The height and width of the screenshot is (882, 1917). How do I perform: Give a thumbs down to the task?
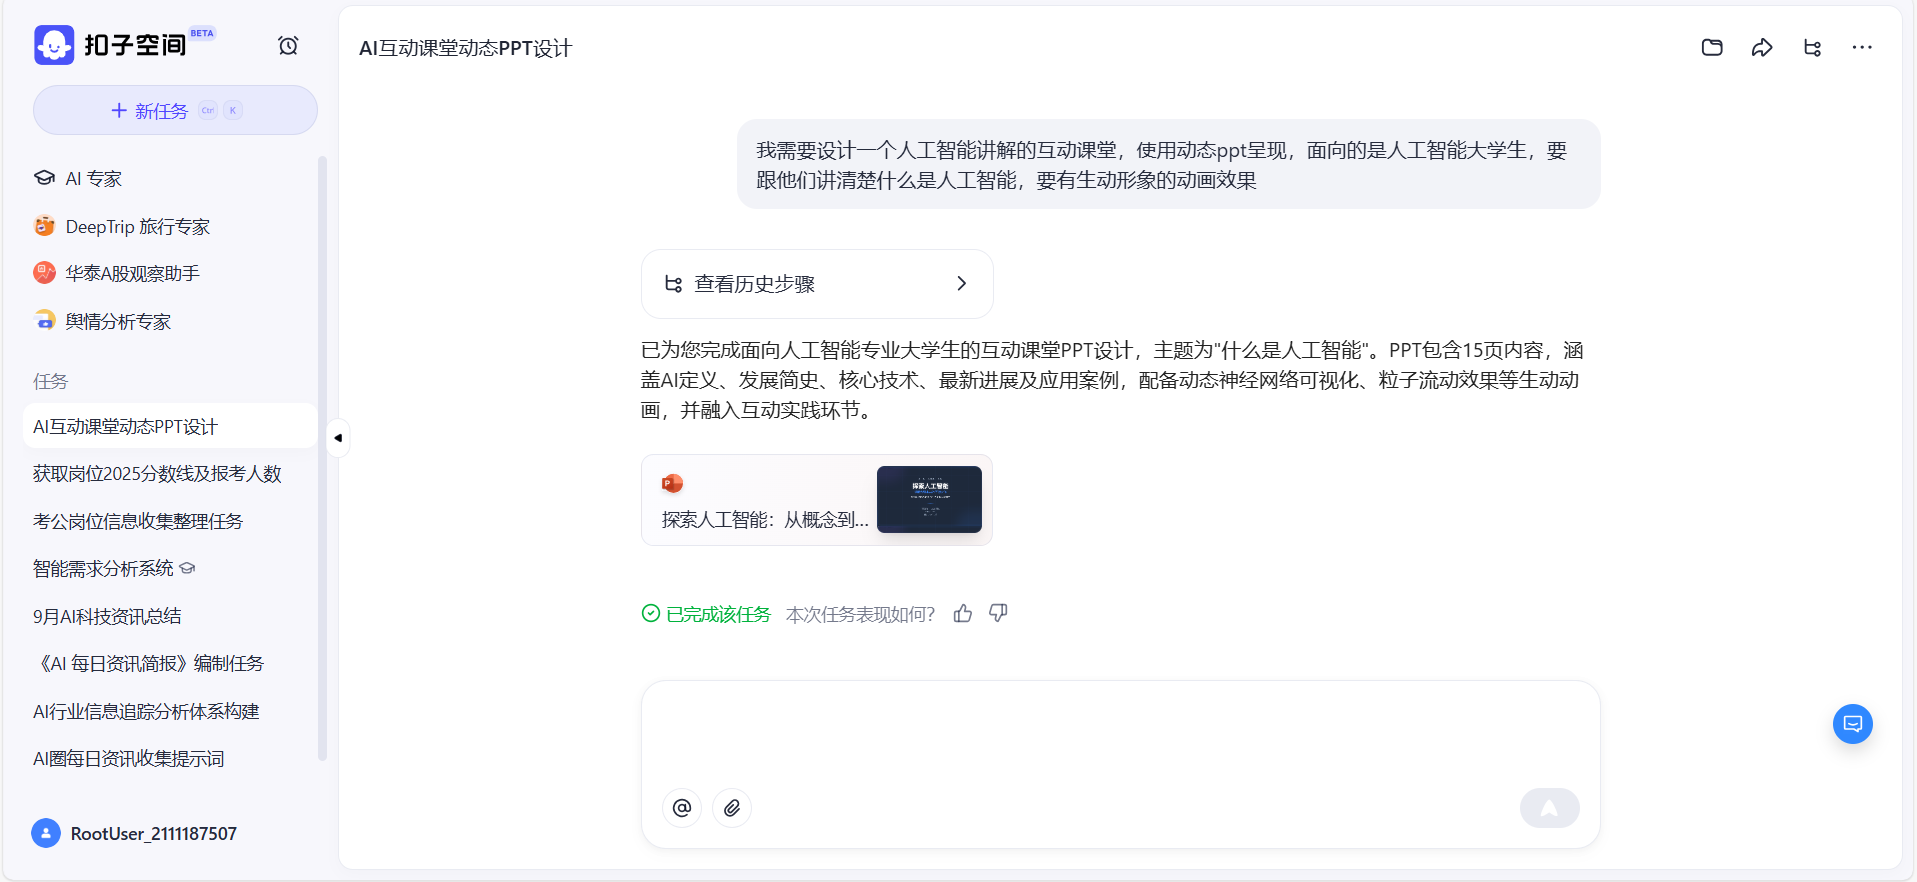tap(998, 614)
